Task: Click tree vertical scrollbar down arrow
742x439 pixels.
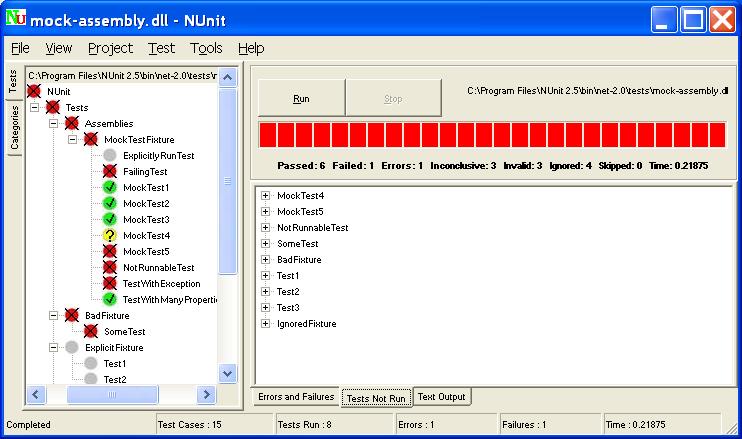Action: 228,374
